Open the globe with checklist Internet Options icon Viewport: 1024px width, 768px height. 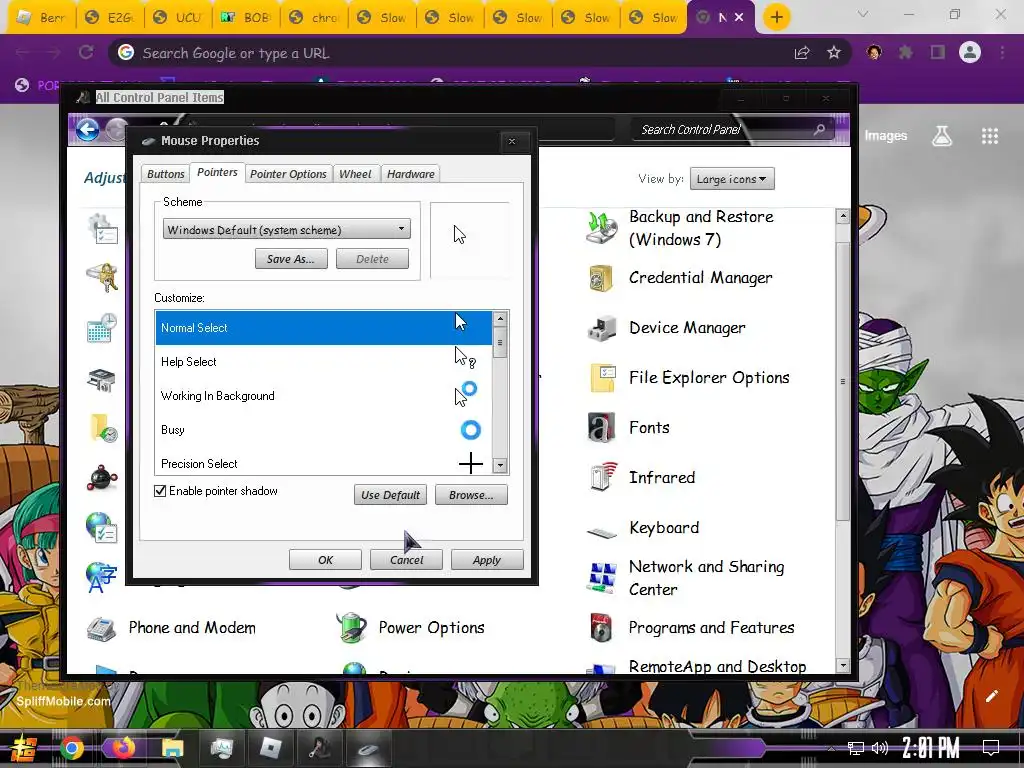coord(101,528)
